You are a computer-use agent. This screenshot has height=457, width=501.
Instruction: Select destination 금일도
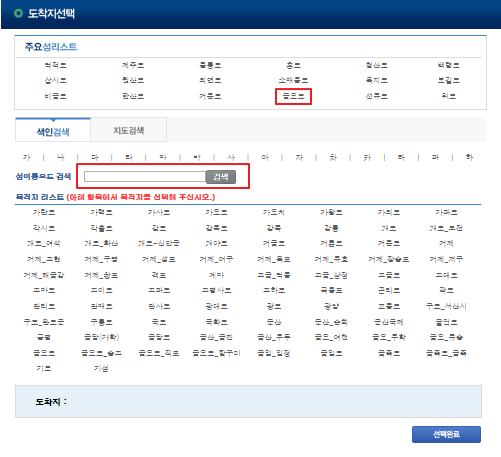click(x=331, y=353)
